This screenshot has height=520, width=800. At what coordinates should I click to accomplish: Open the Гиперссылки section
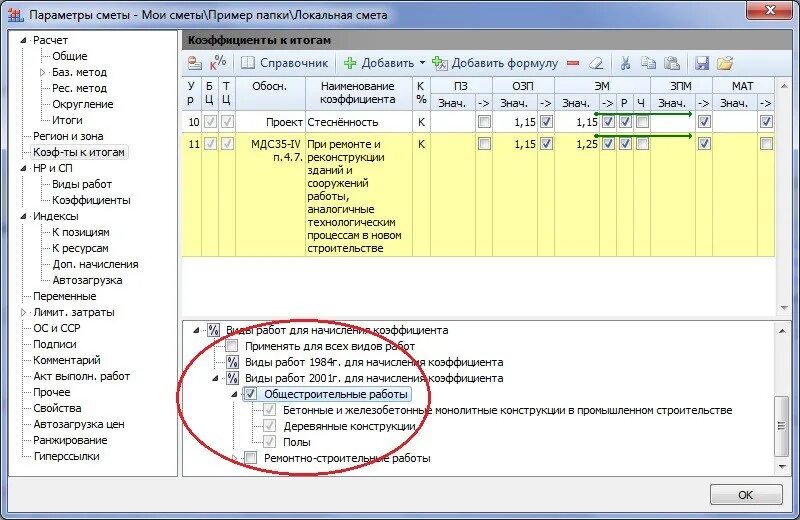(66, 456)
